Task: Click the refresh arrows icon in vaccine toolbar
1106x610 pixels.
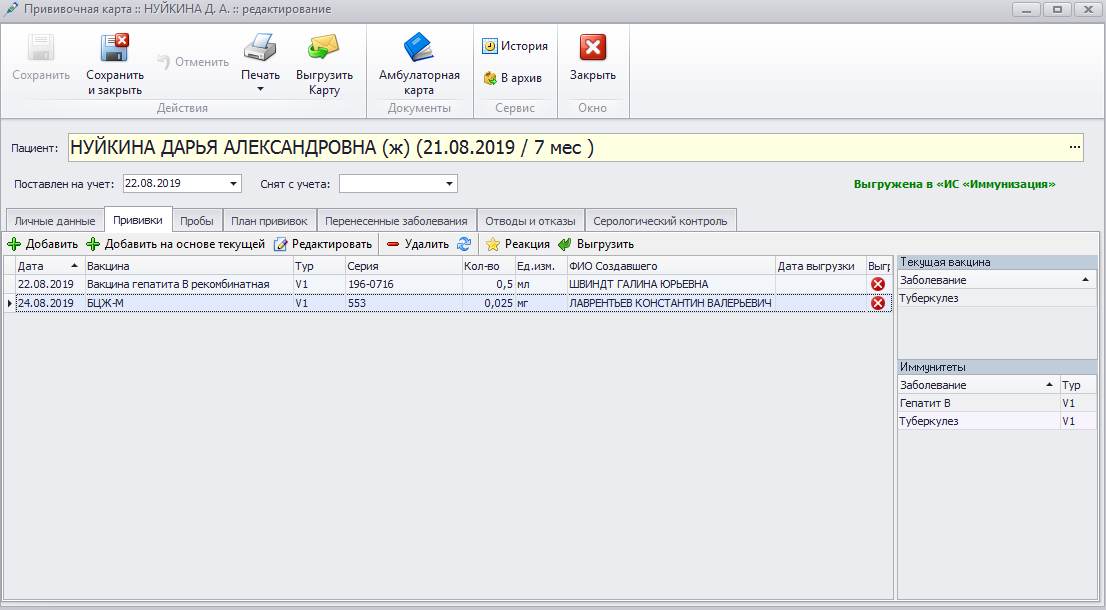Action: point(464,244)
